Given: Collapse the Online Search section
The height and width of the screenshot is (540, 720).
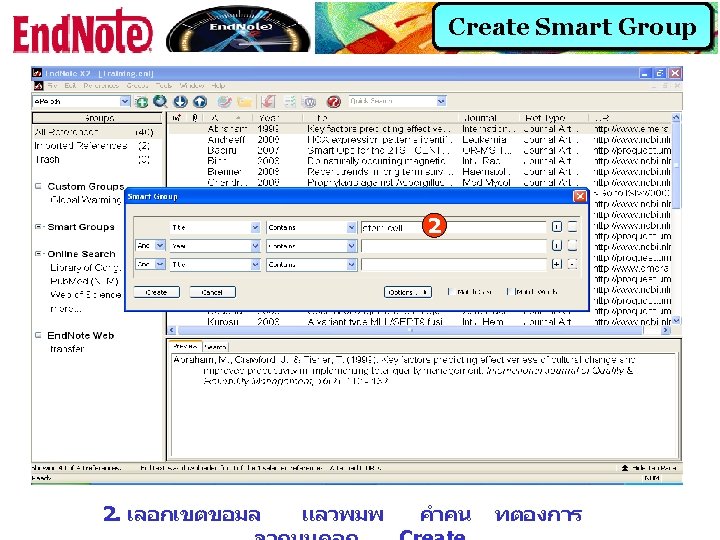Looking at the screenshot, I should [39, 253].
